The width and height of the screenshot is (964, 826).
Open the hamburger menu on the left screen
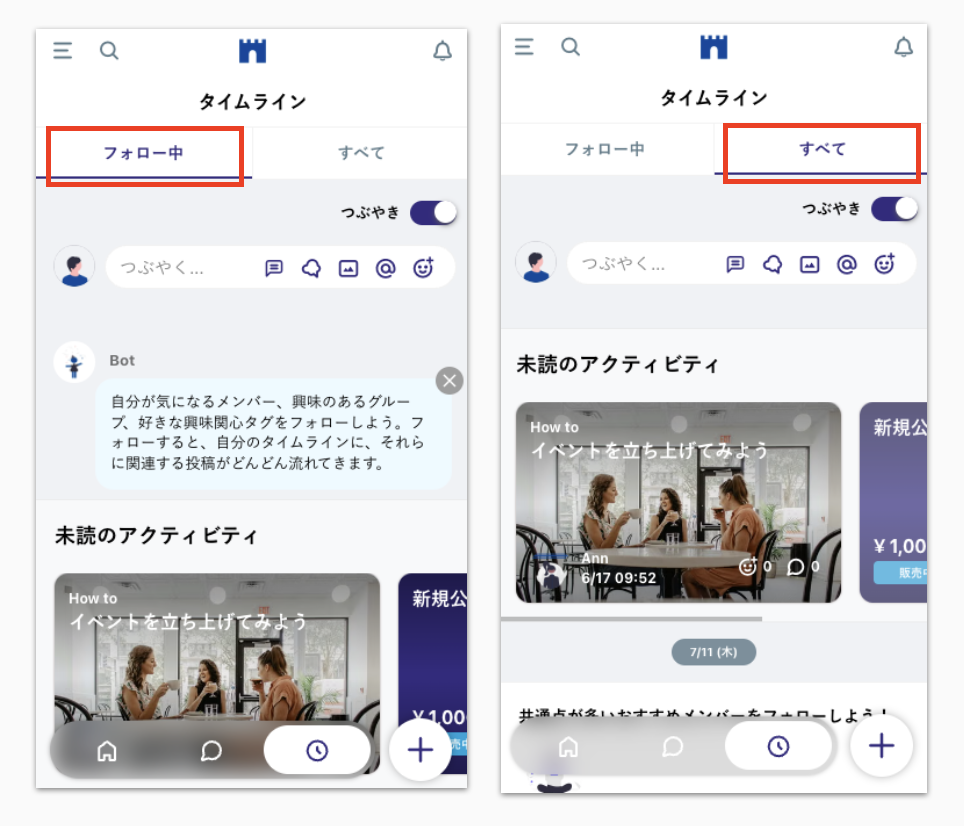pyautogui.click(x=63, y=51)
